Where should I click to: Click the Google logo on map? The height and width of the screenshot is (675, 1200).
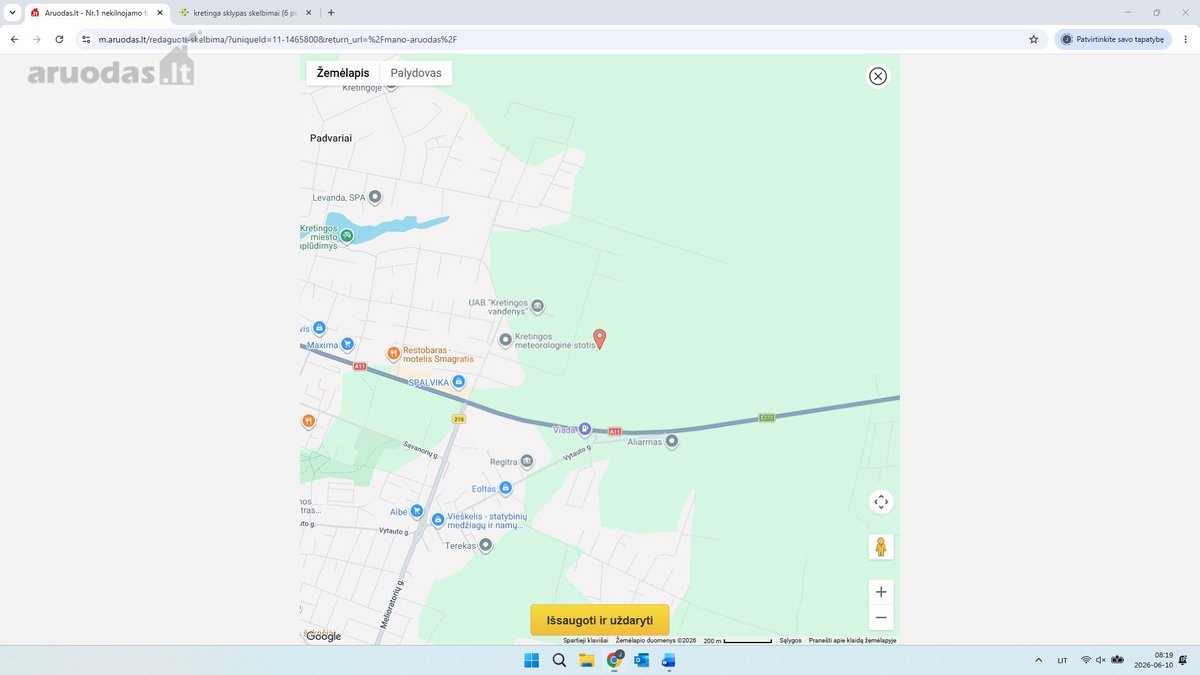click(x=323, y=636)
